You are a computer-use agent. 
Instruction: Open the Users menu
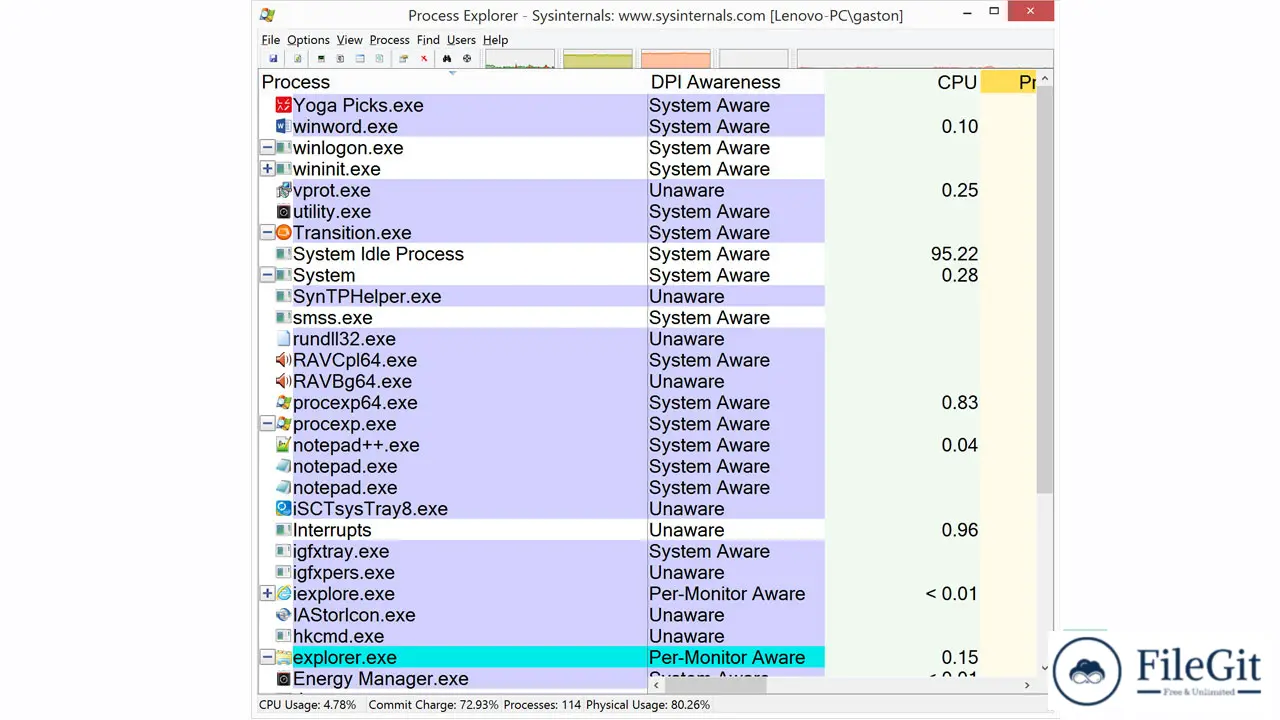pos(461,40)
